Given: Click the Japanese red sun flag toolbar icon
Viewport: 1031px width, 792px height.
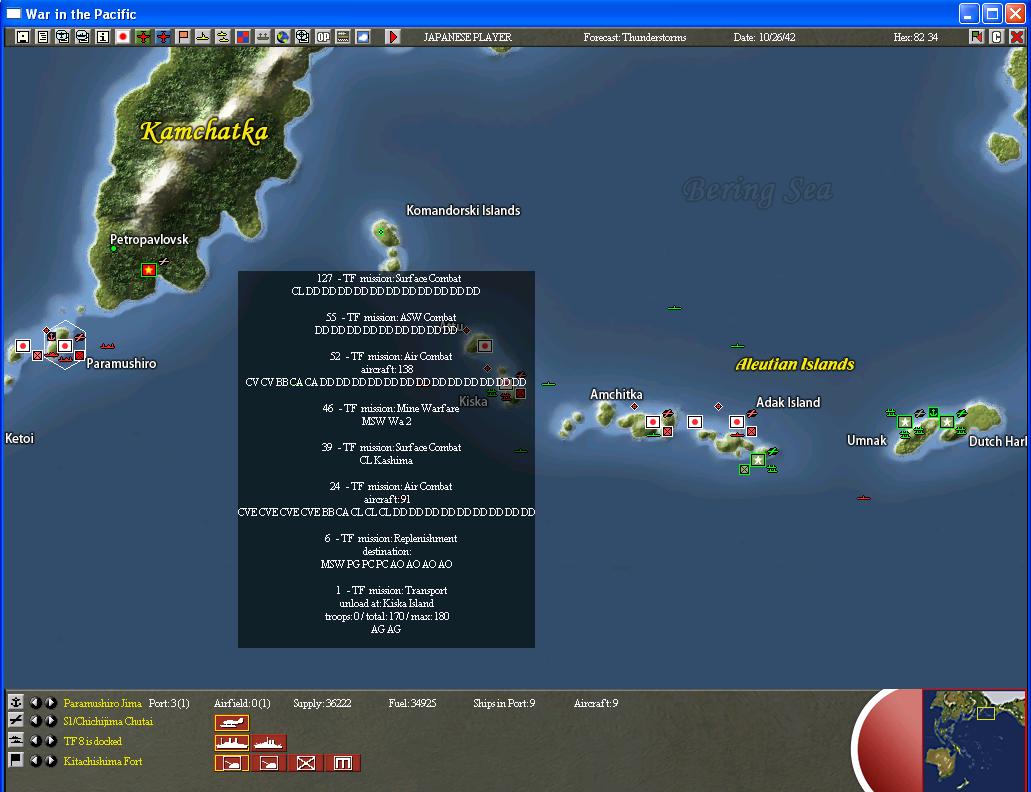Looking at the screenshot, I should [123, 37].
